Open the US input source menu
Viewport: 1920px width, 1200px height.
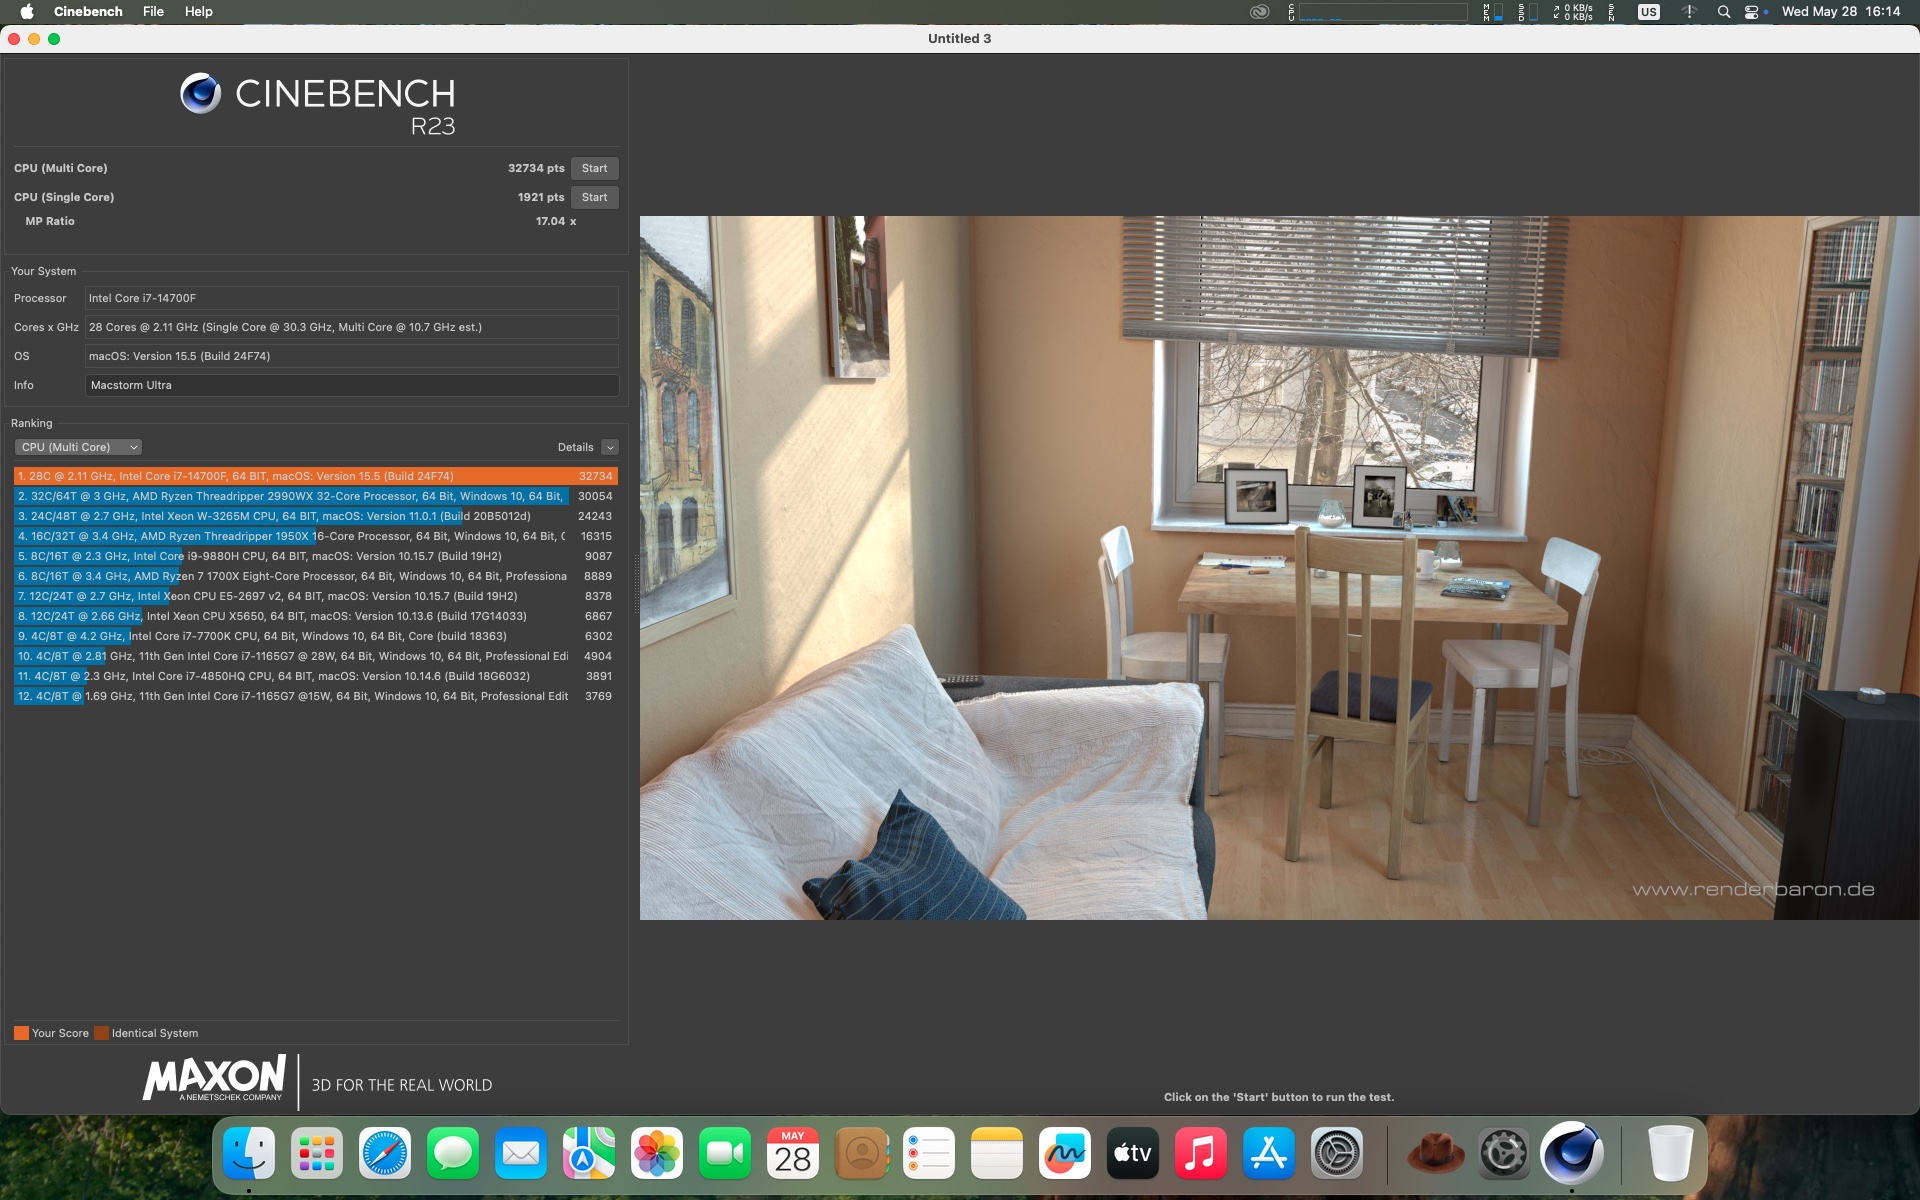(1649, 12)
